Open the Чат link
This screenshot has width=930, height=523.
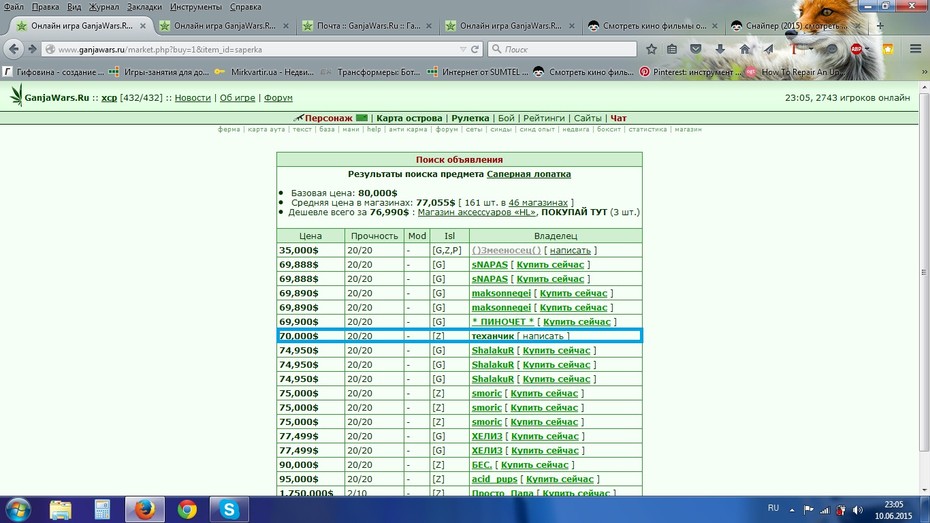(x=619, y=118)
